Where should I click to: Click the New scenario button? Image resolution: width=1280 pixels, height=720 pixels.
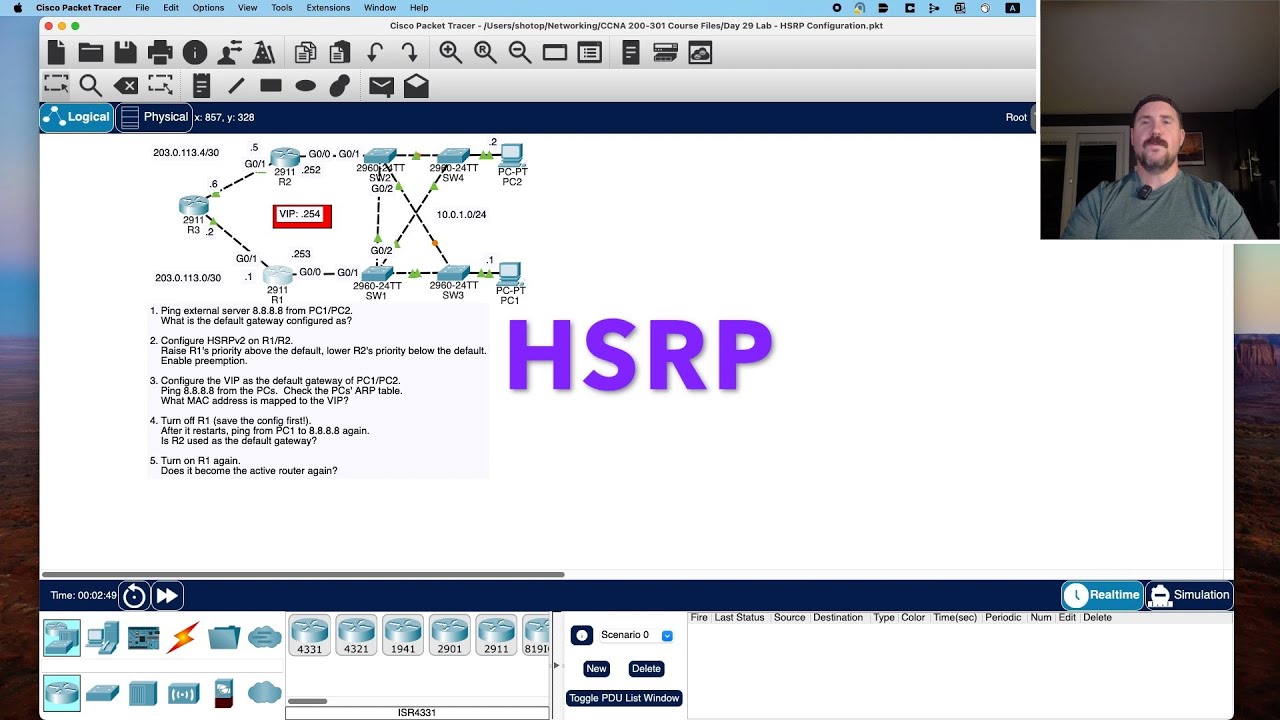click(596, 669)
